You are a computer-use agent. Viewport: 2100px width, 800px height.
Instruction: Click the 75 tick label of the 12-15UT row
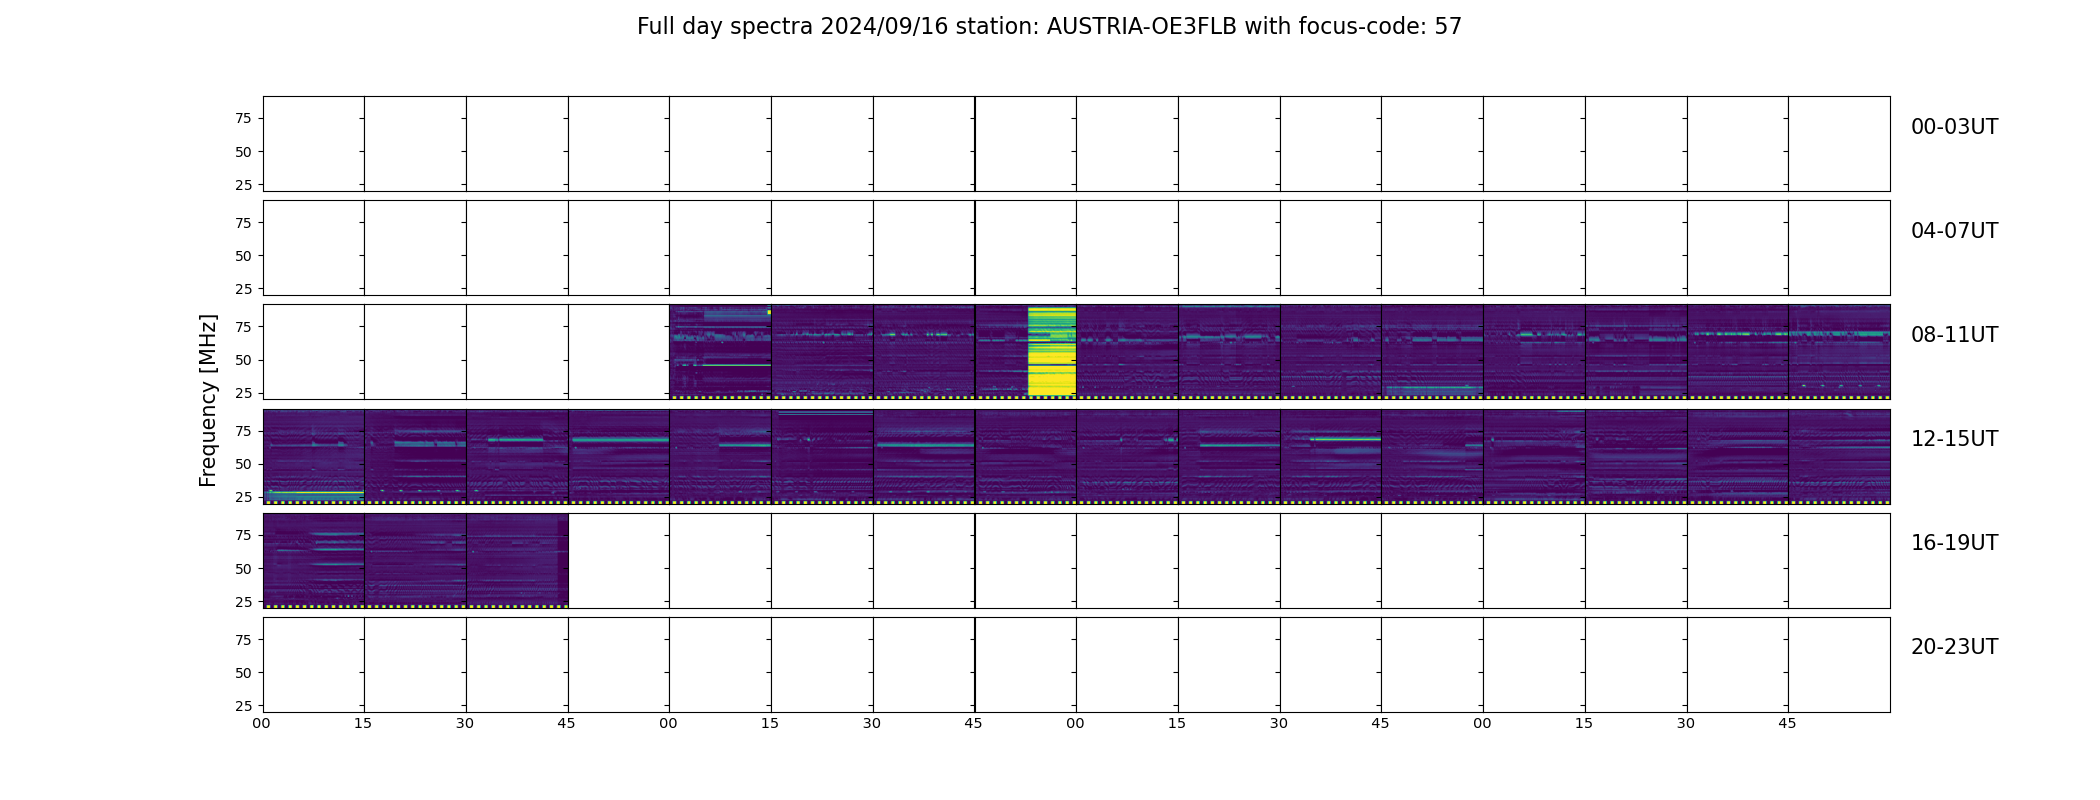coord(243,431)
